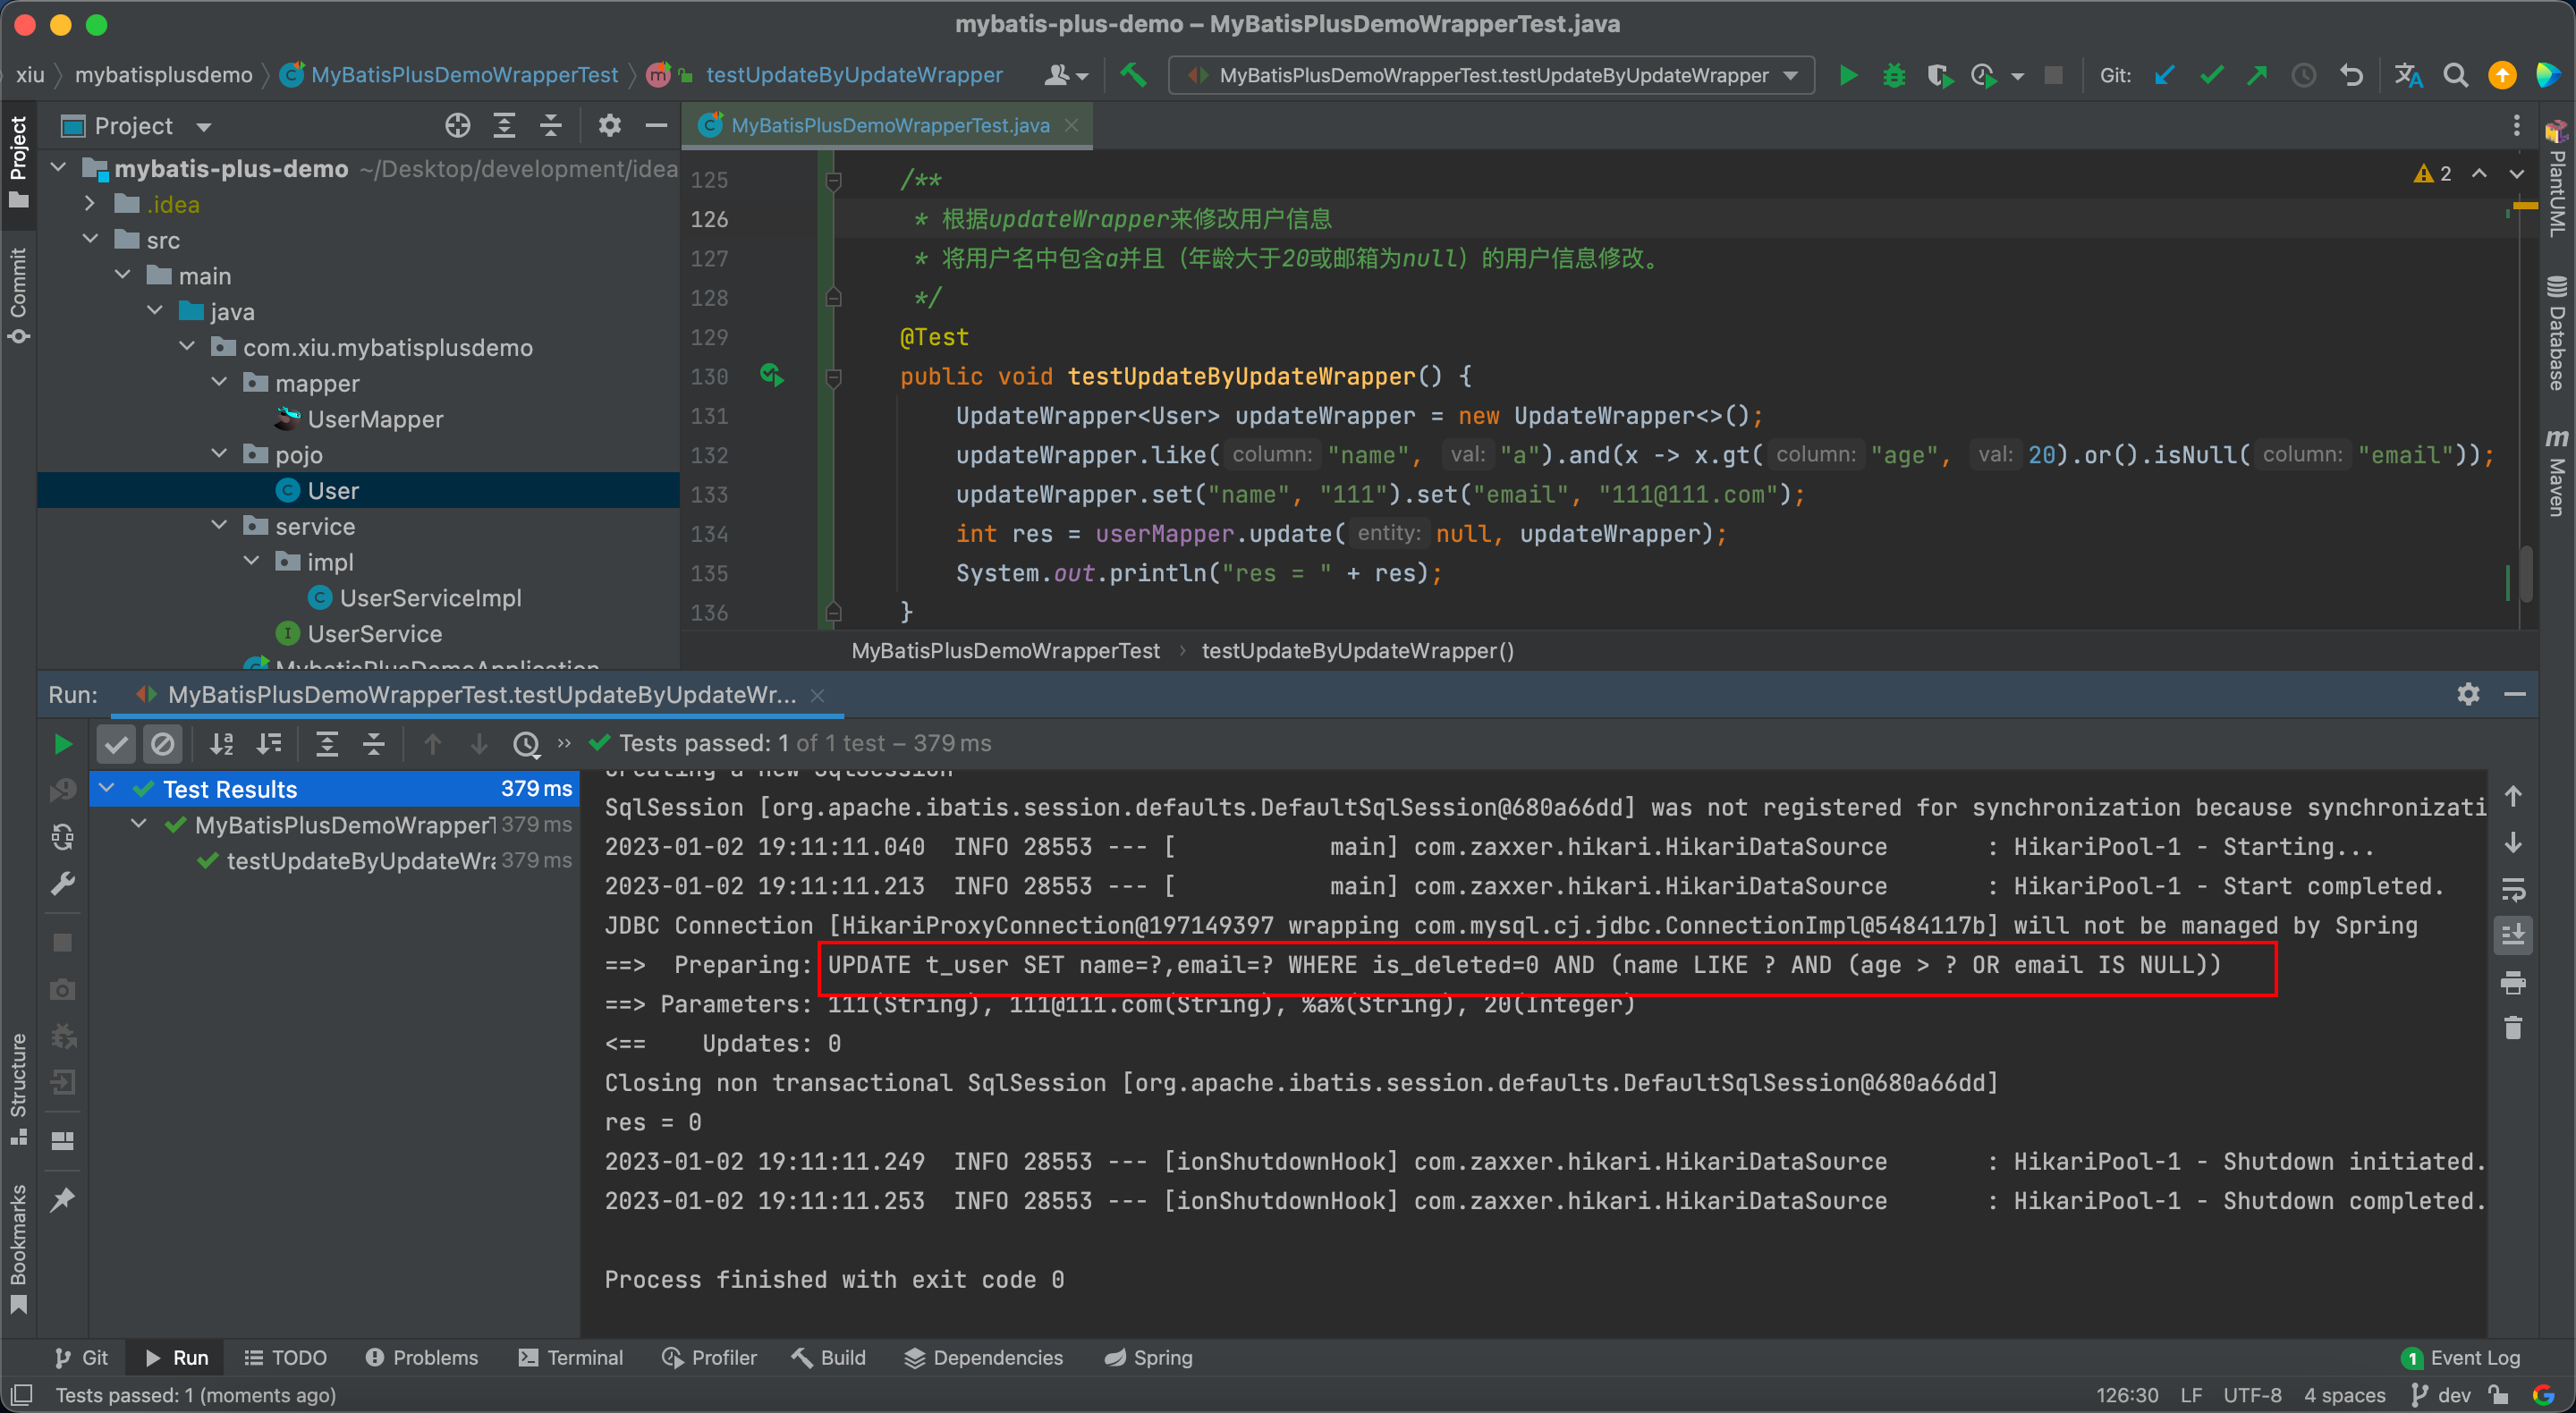
Task: Expand the .idea folder
Action: pos(91,204)
